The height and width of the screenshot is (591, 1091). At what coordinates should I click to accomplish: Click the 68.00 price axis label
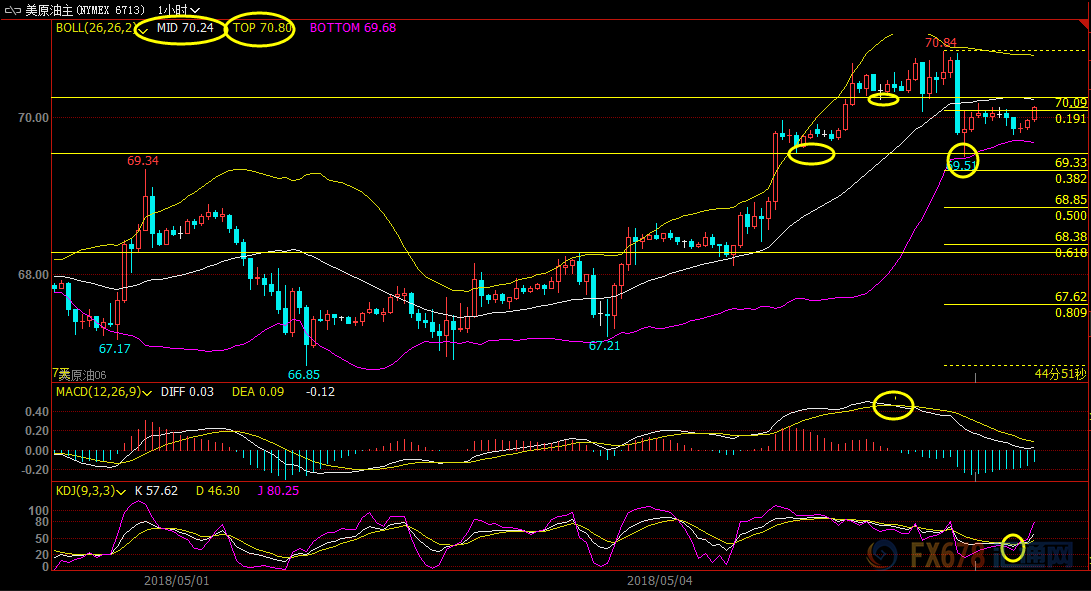pos(33,275)
